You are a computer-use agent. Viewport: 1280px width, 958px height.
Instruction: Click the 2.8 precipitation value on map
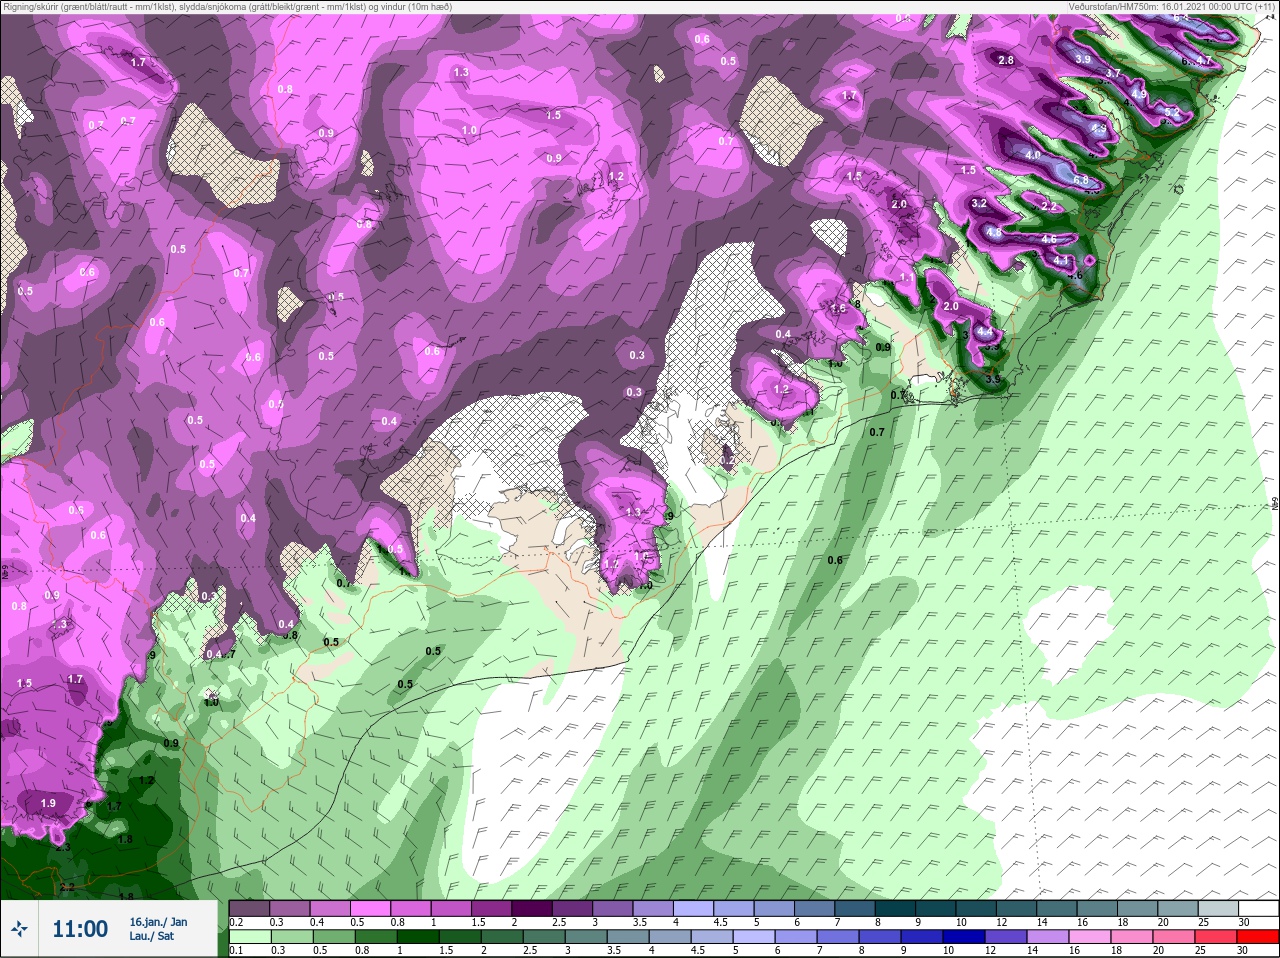point(1006,60)
